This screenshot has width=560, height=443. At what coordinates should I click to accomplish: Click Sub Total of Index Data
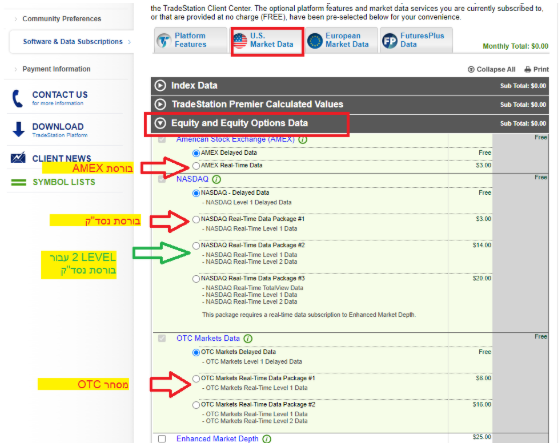pyautogui.click(x=523, y=86)
